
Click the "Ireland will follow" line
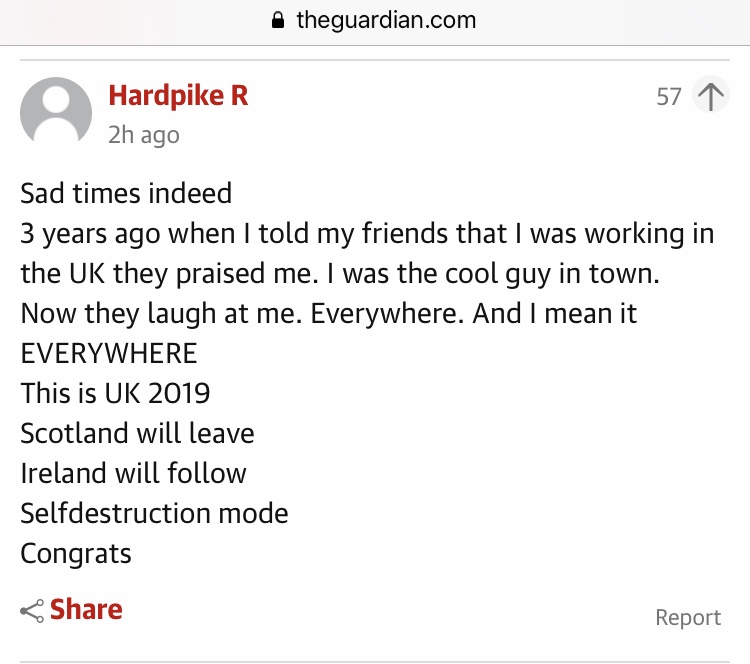point(133,473)
